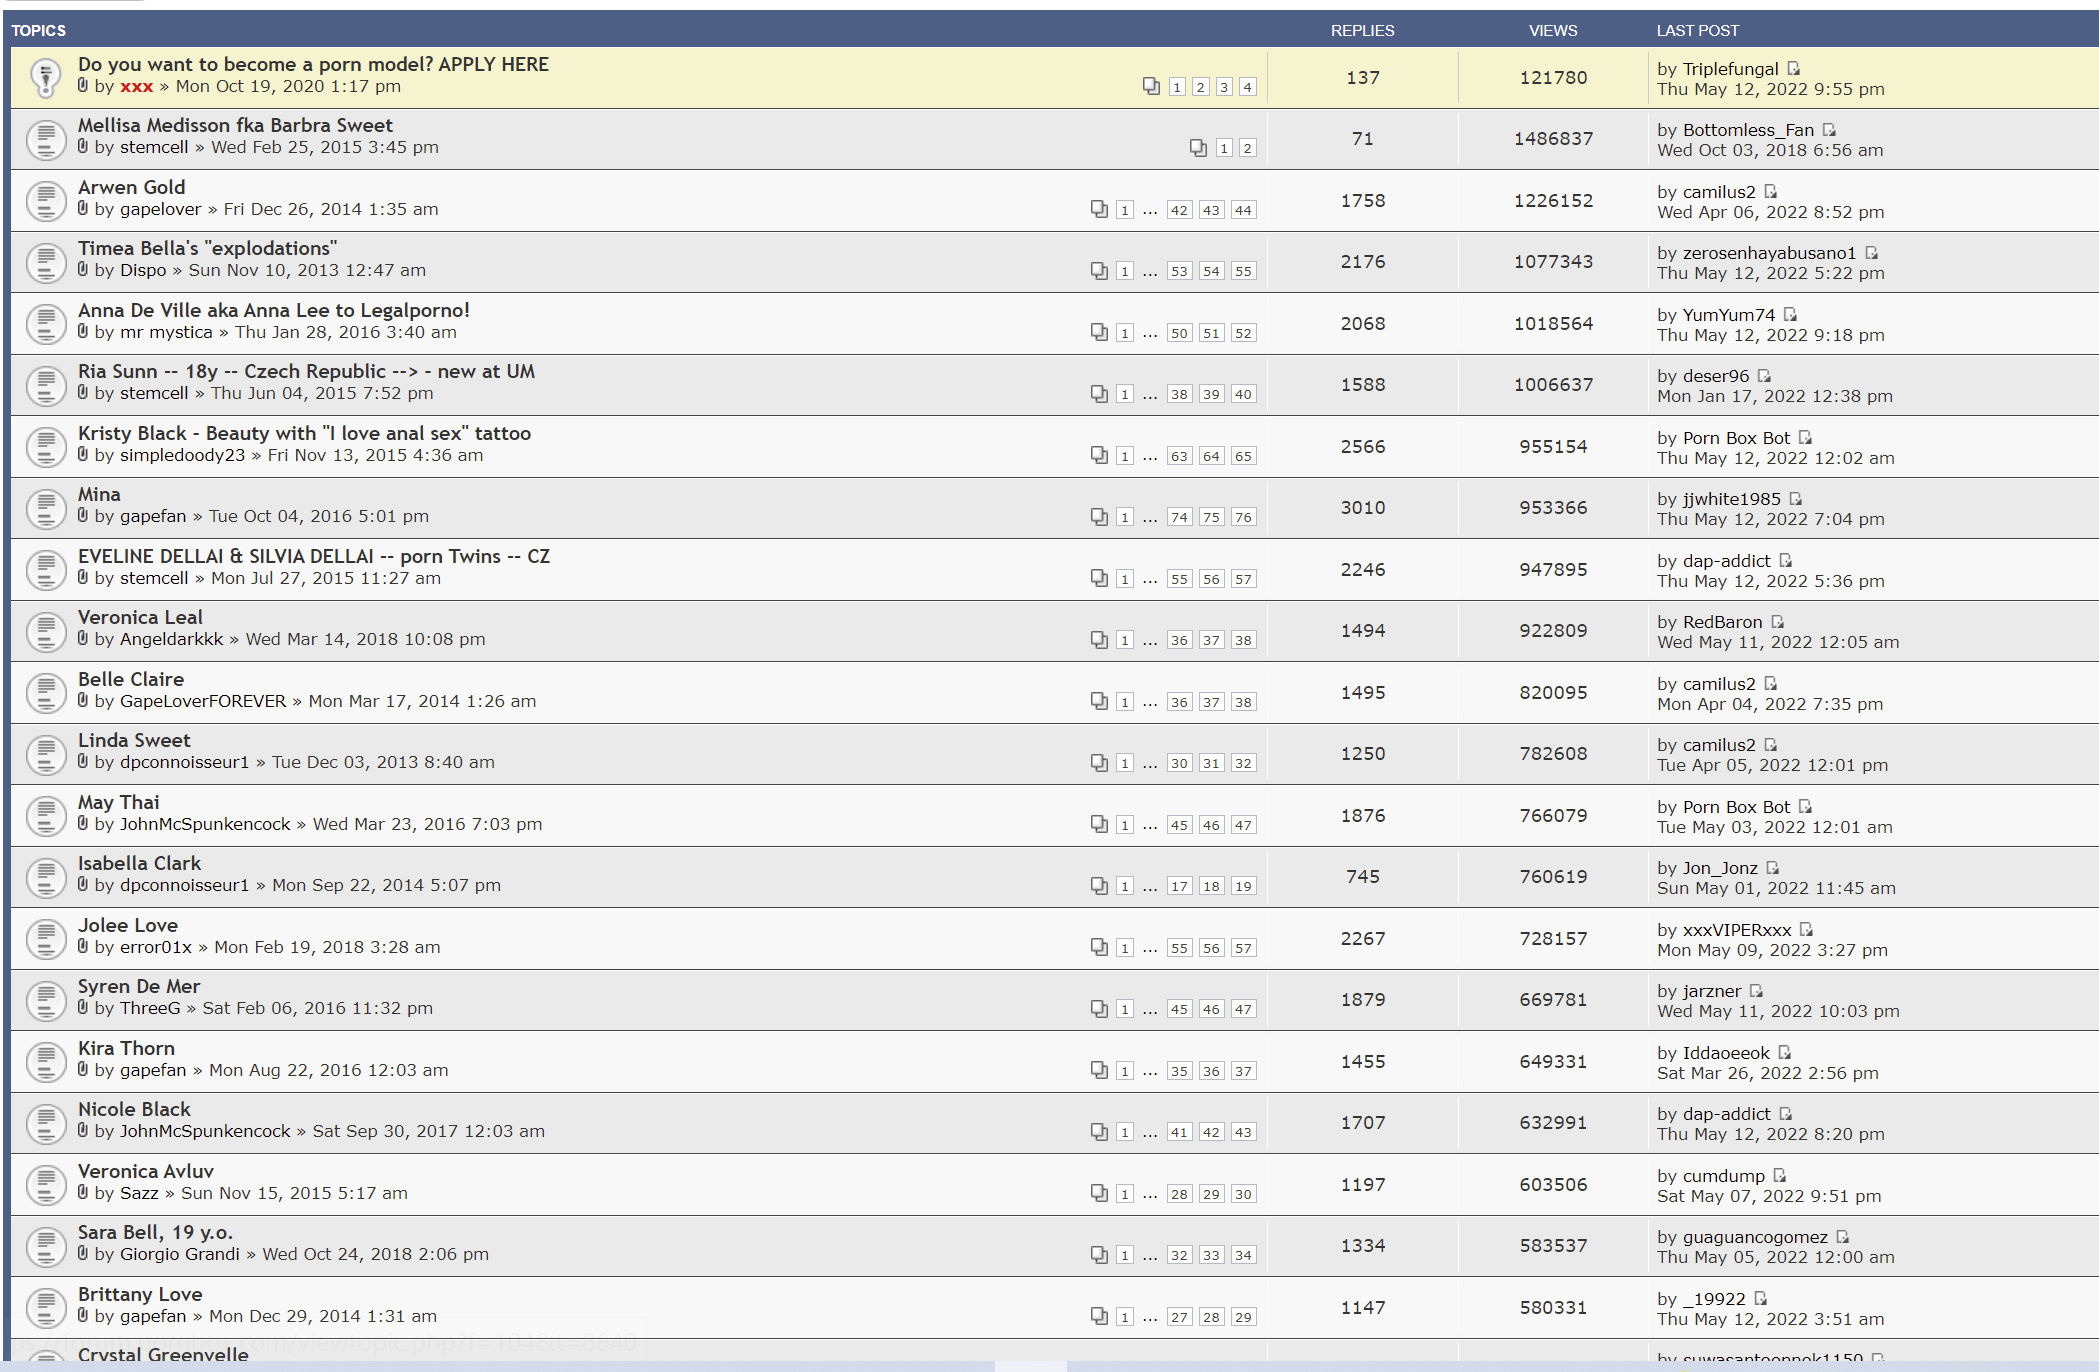Open page 1 of Brittany Love thread

point(1125,1317)
